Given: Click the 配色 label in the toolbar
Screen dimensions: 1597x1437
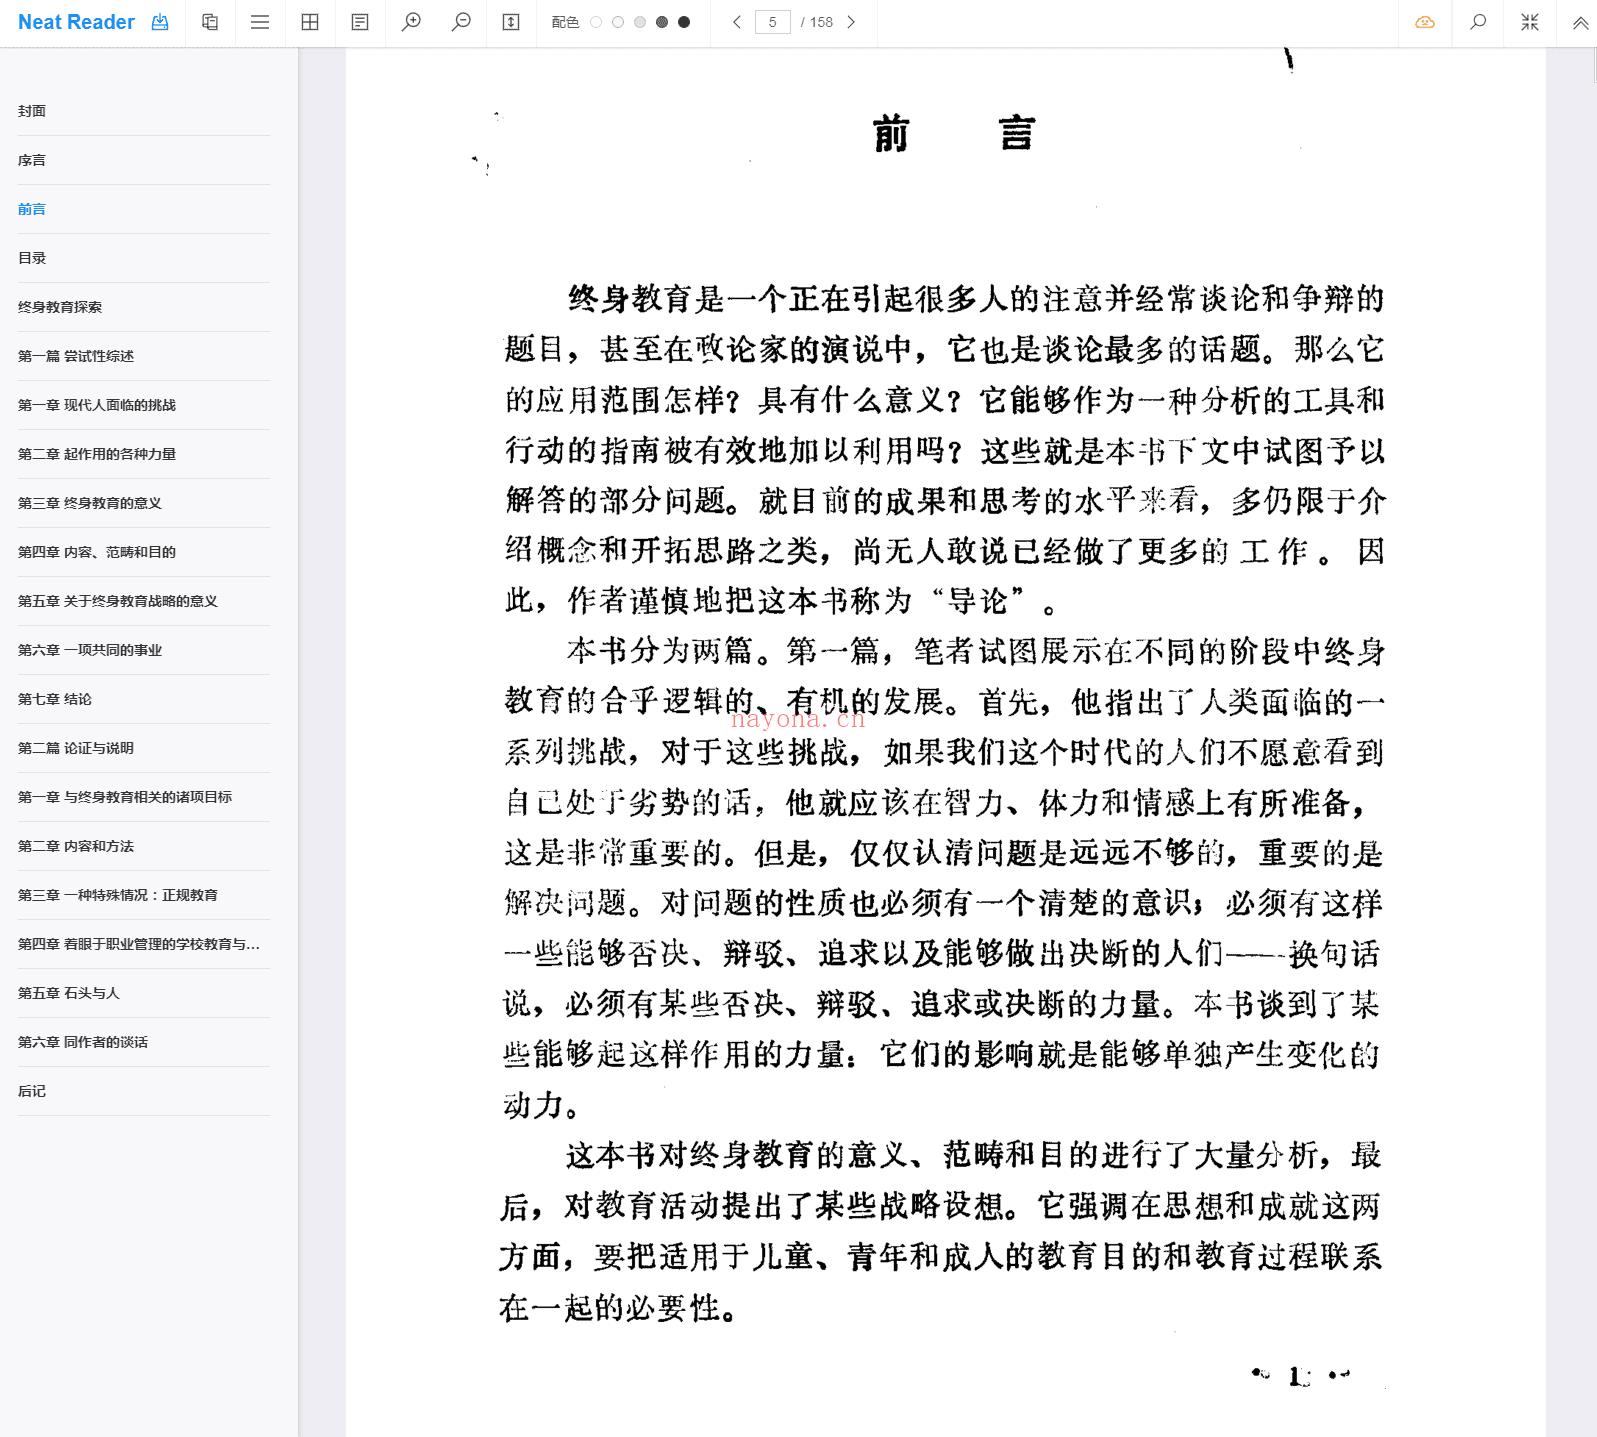Looking at the screenshot, I should [x=565, y=22].
